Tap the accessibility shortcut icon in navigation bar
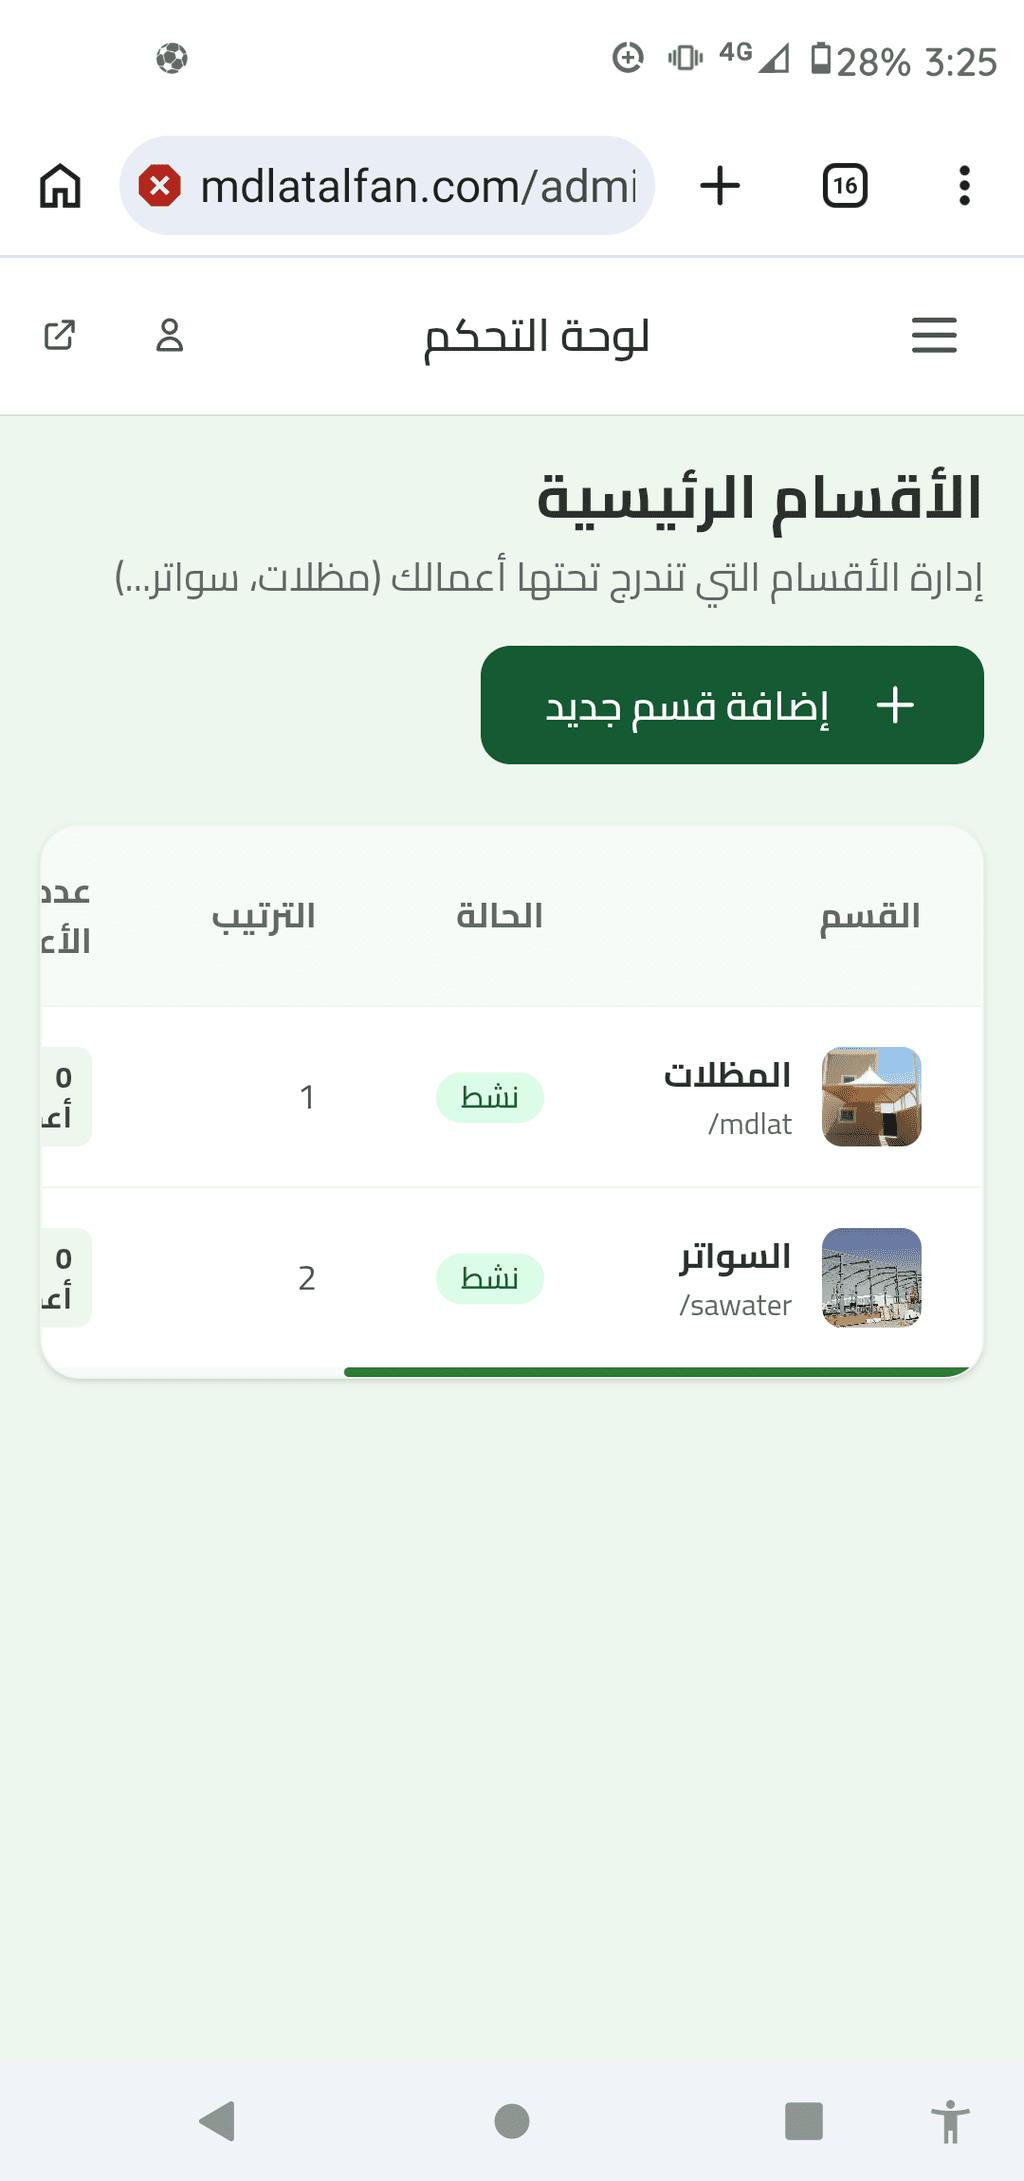 [950, 2121]
